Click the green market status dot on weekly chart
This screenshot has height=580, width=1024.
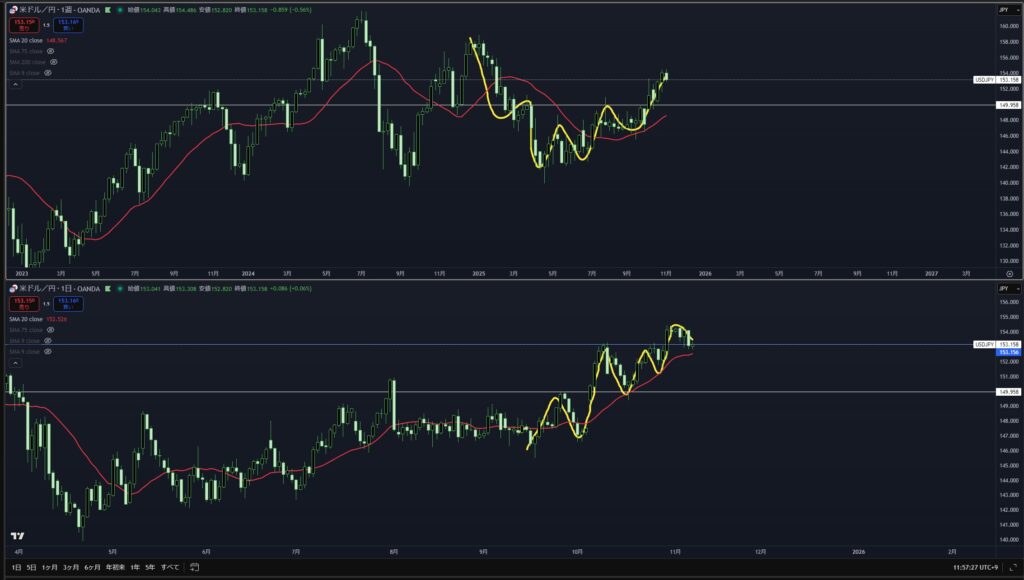122,8
